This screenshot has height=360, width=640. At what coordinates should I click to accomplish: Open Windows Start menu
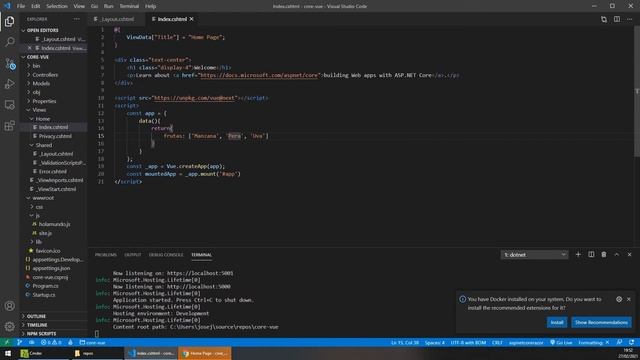(8, 353)
